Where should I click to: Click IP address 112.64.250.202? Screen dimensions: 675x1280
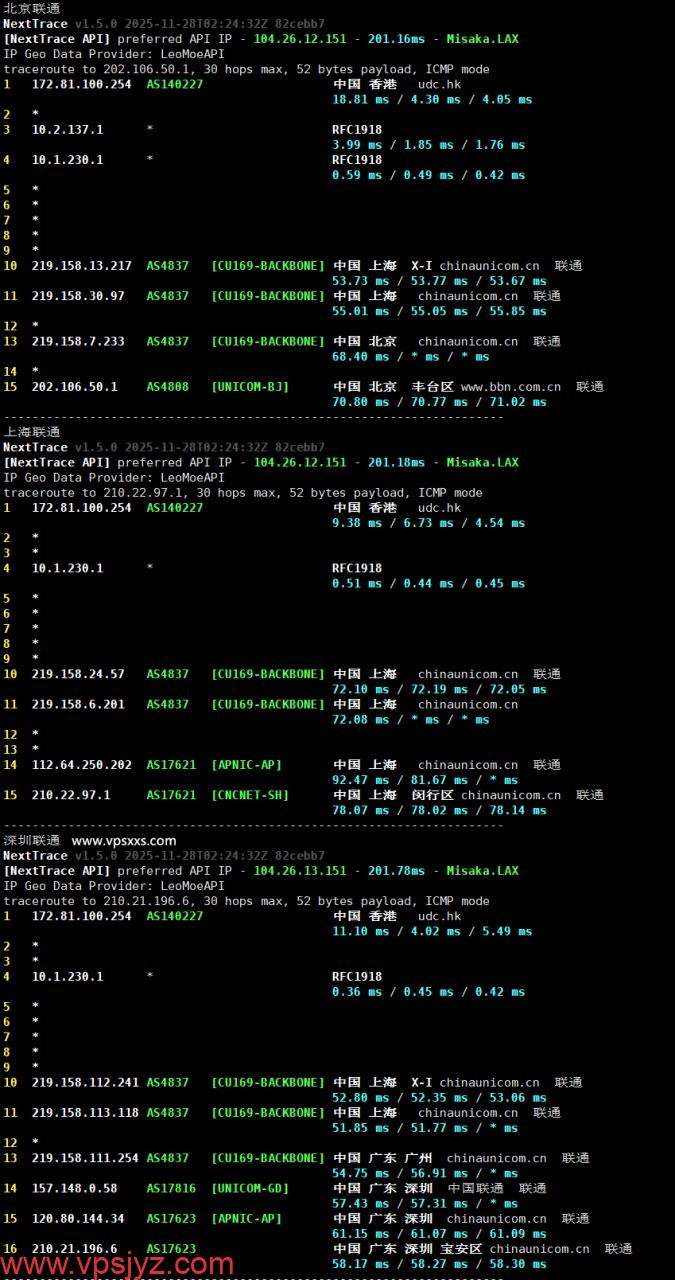(x=81, y=765)
